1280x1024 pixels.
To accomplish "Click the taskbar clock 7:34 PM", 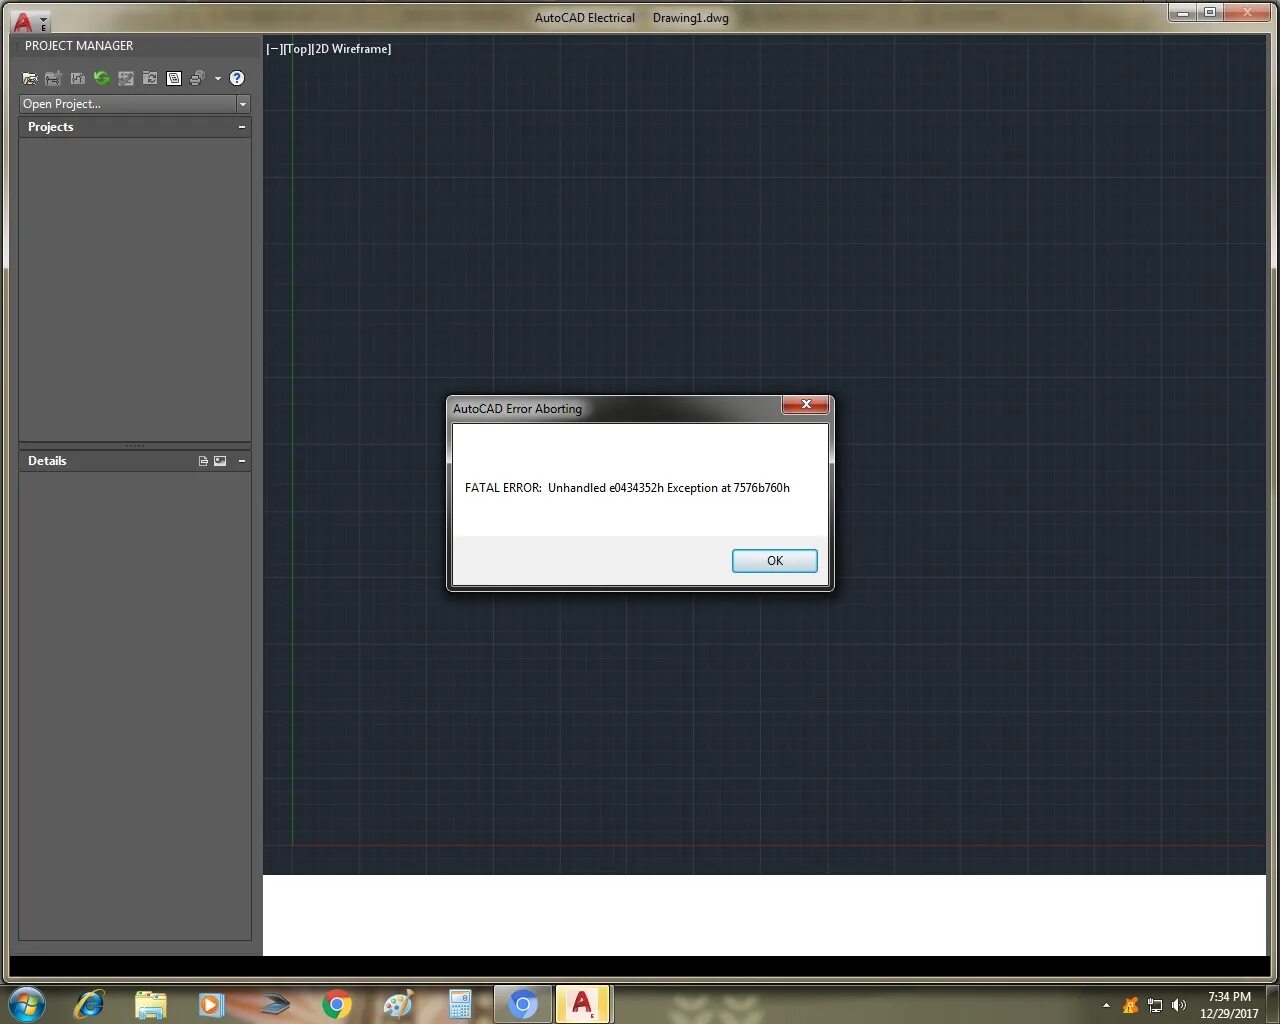I will coord(1229,997).
